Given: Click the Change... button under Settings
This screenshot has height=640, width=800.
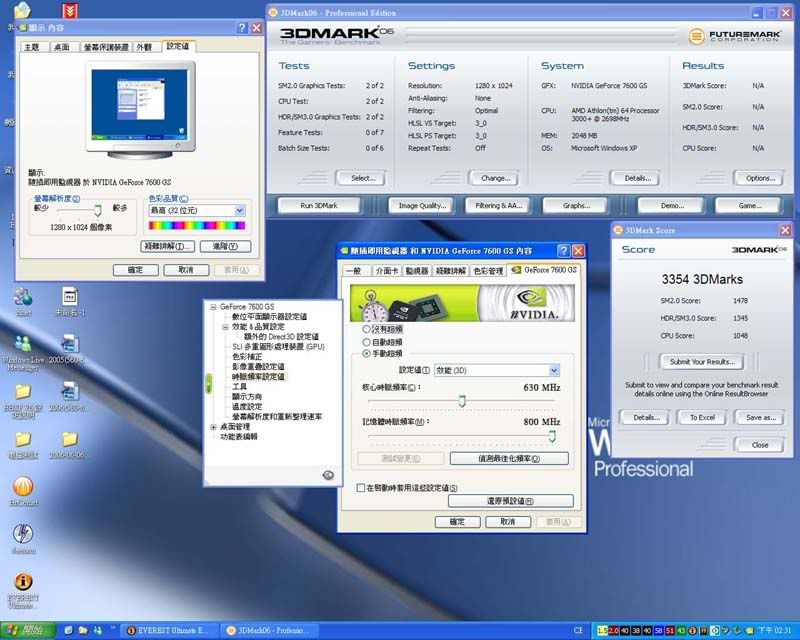Looking at the screenshot, I should coord(494,178).
